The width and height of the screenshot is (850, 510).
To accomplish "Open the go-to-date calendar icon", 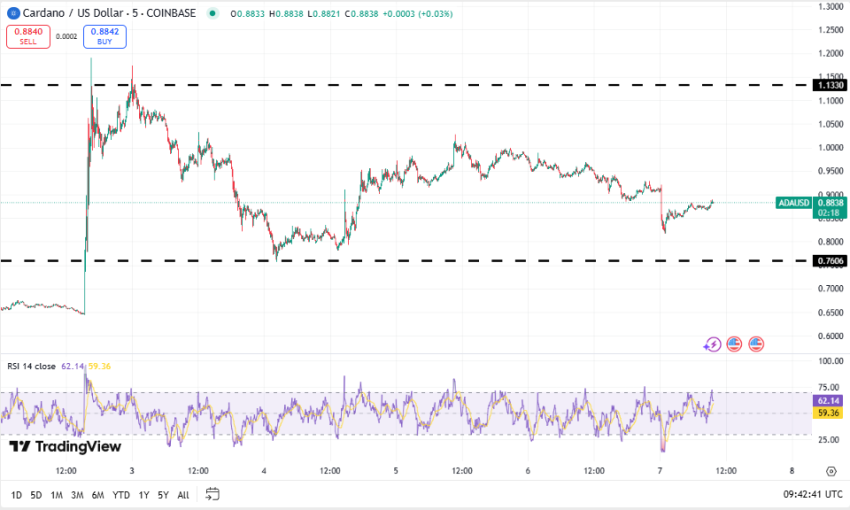I will (x=212, y=494).
